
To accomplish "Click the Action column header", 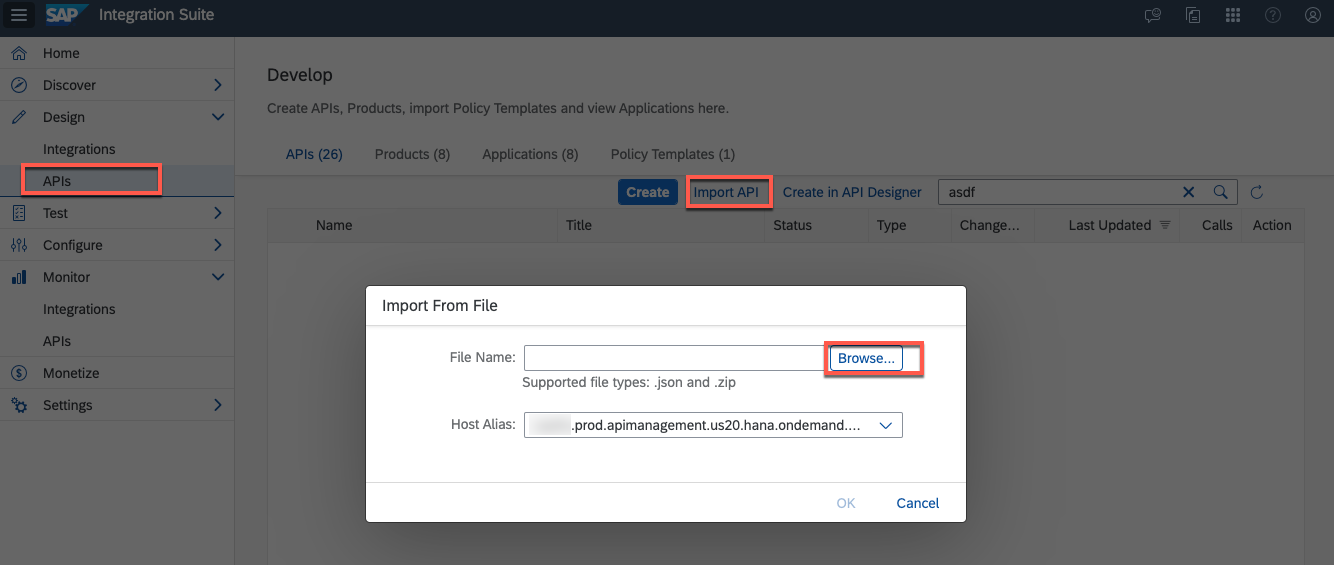I will tap(1272, 225).
